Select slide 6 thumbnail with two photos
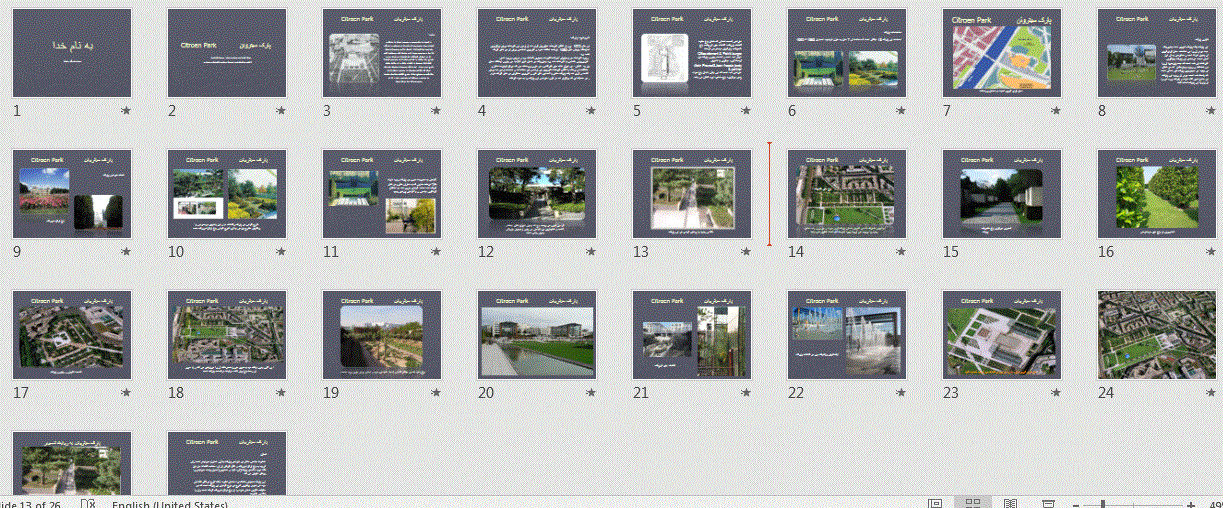 (x=847, y=53)
